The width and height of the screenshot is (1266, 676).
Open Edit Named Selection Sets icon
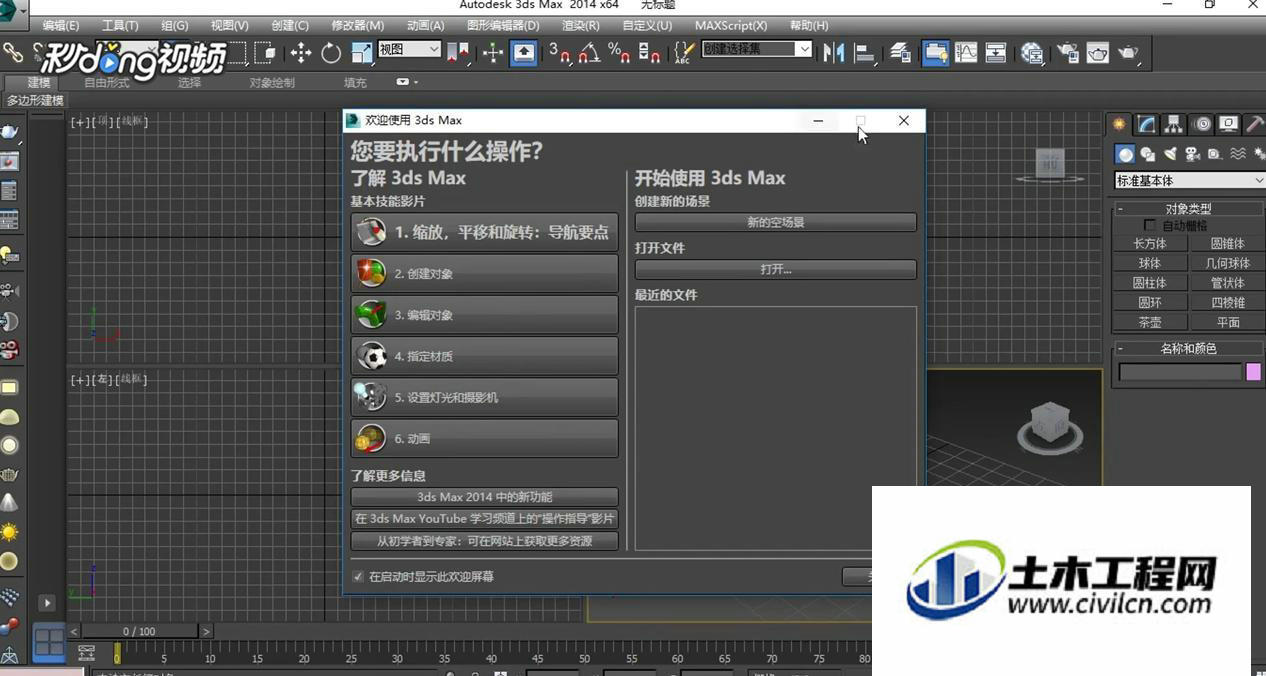pos(684,53)
